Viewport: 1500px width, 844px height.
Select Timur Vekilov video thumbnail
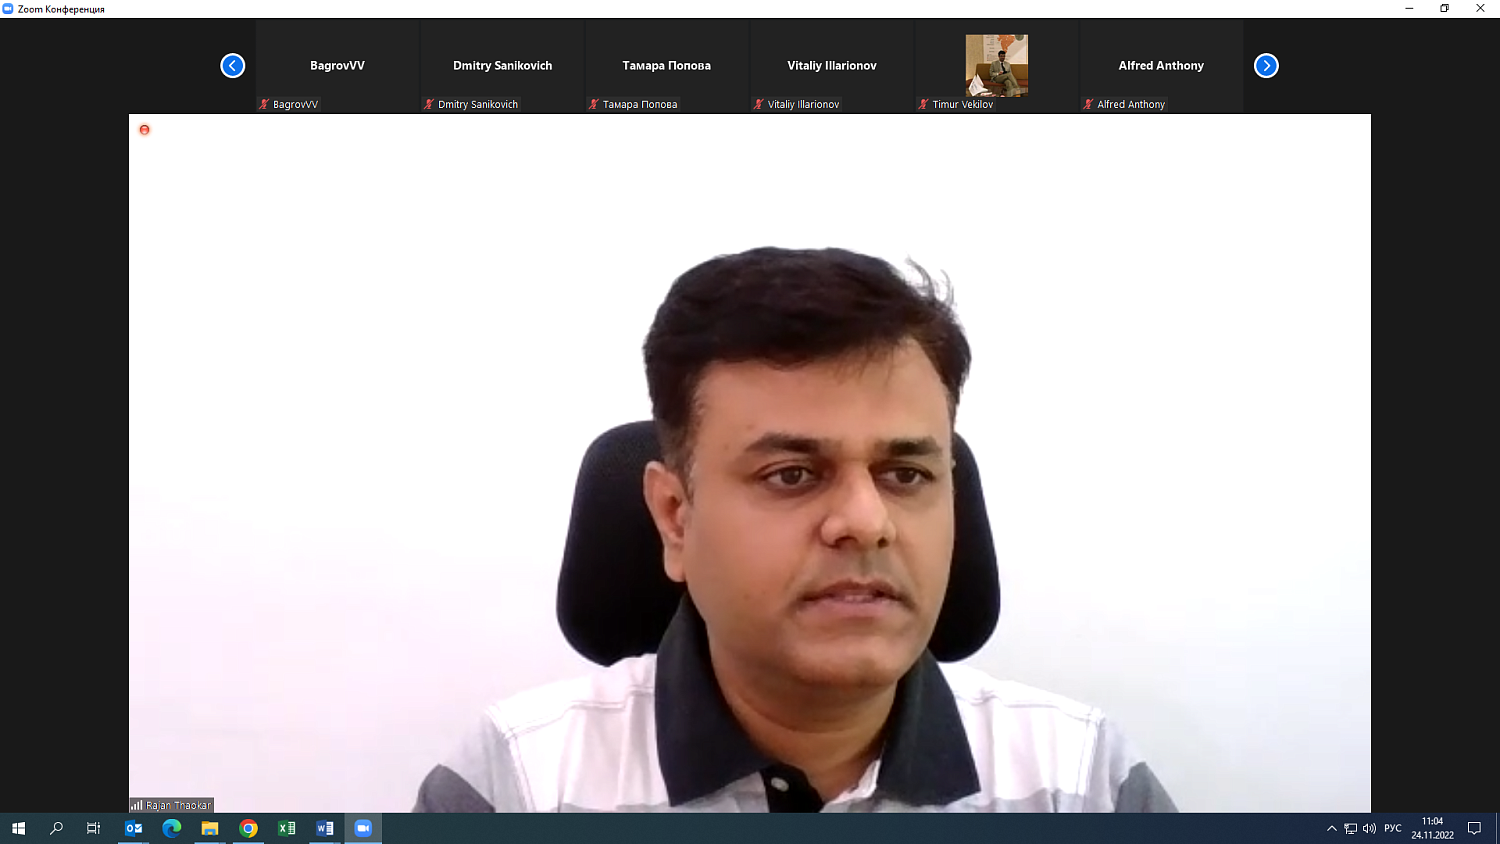(996, 66)
